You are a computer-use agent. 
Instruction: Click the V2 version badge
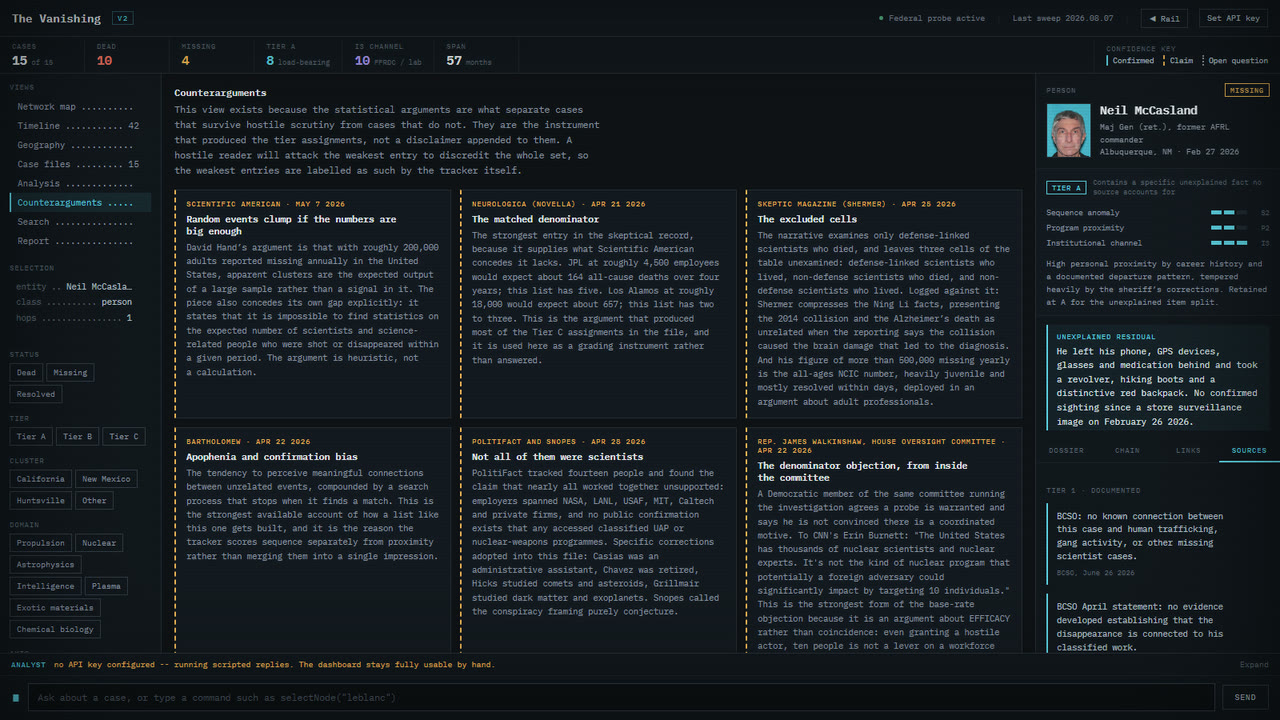tap(122, 18)
